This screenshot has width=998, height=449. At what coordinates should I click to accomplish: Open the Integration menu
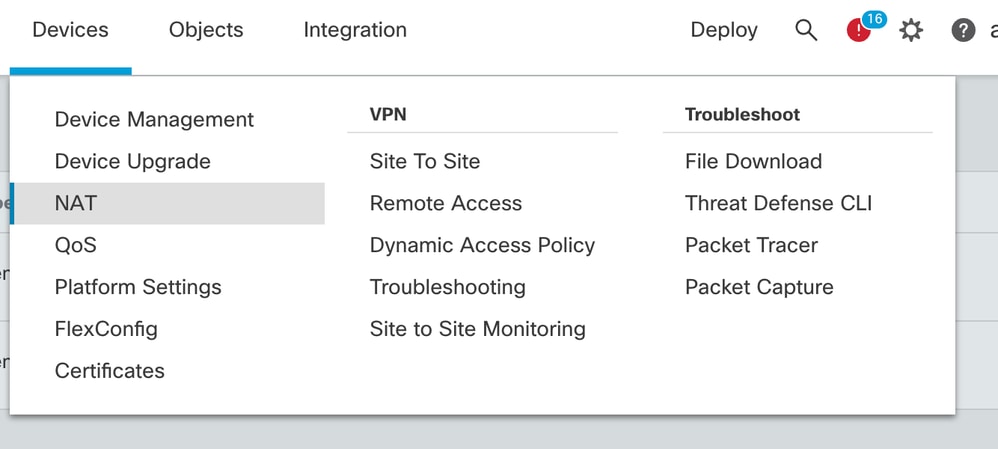point(355,30)
